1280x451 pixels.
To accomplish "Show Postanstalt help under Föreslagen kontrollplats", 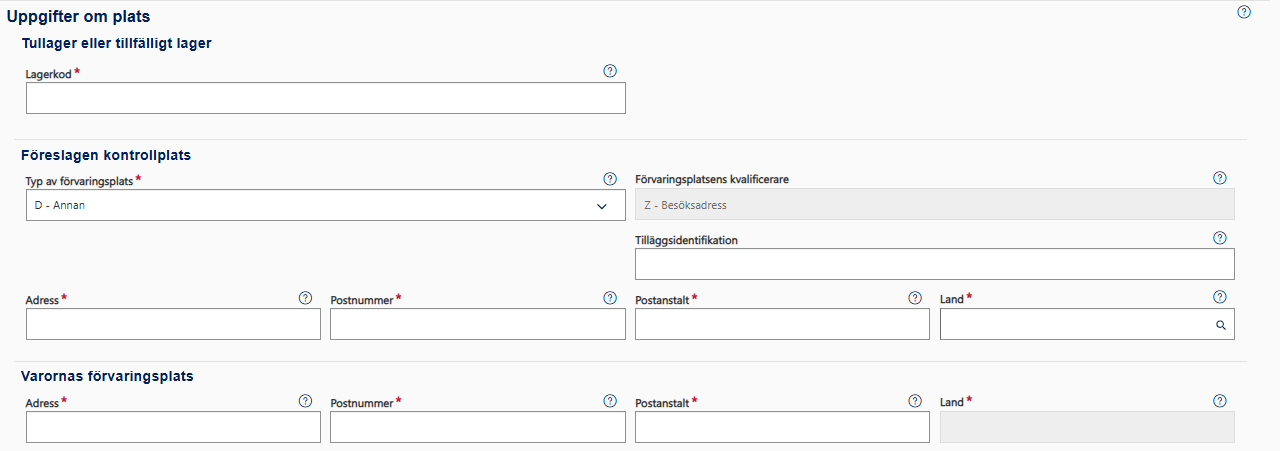I will click(x=914, y=298).
